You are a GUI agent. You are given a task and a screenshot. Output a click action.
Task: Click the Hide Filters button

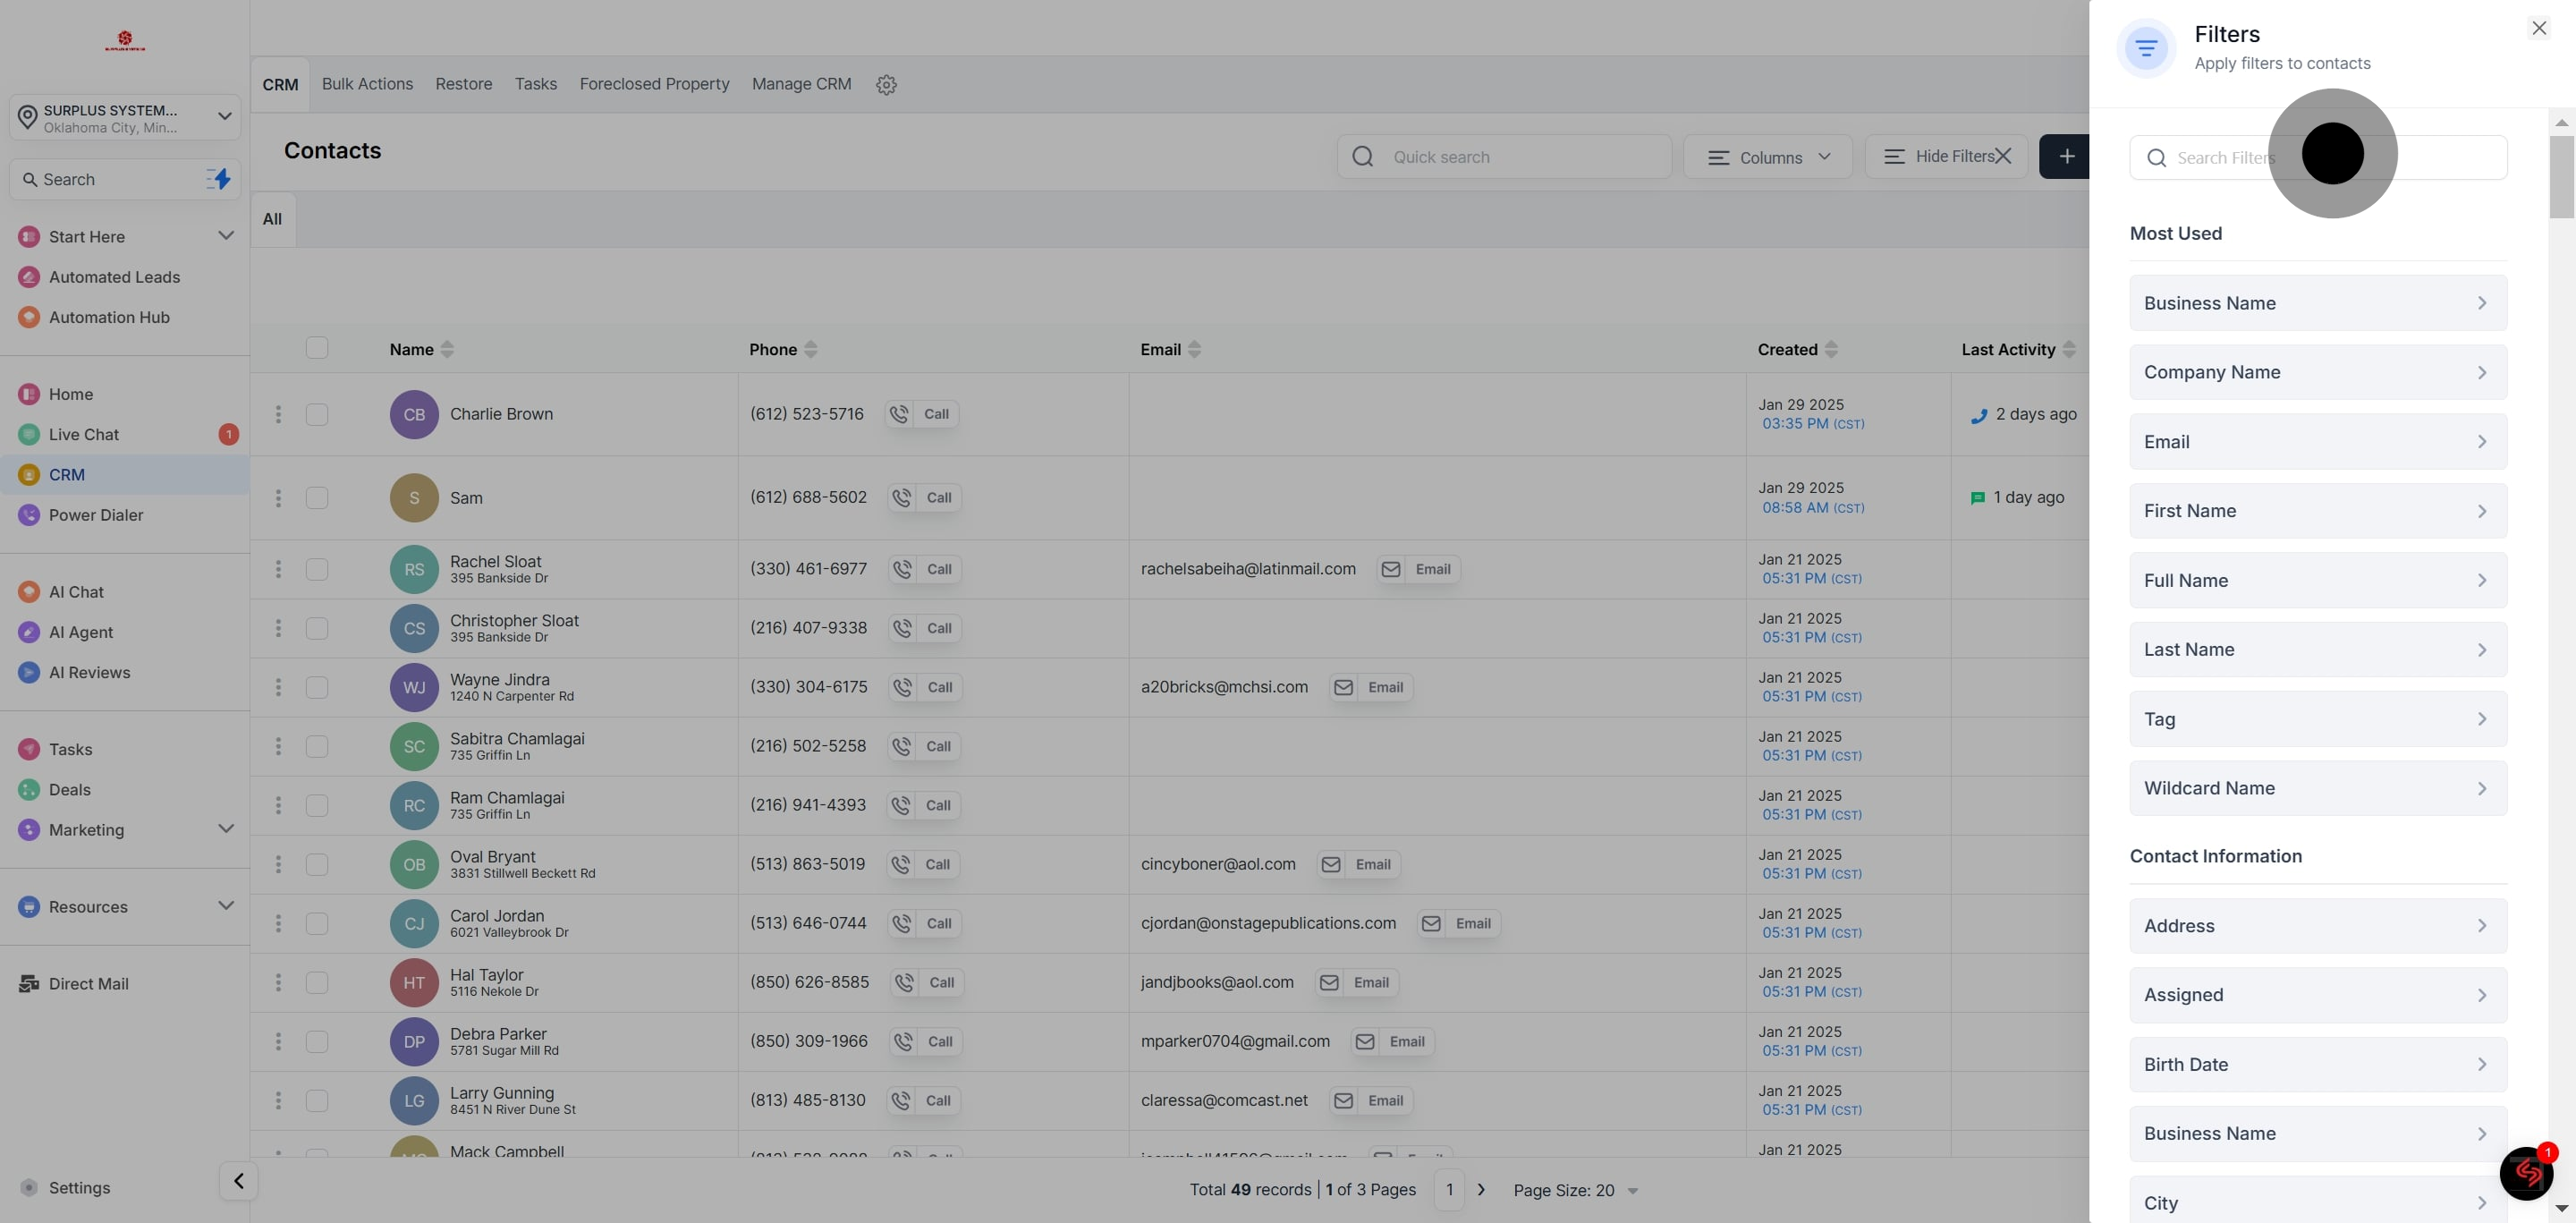(x=1946, y=157)
